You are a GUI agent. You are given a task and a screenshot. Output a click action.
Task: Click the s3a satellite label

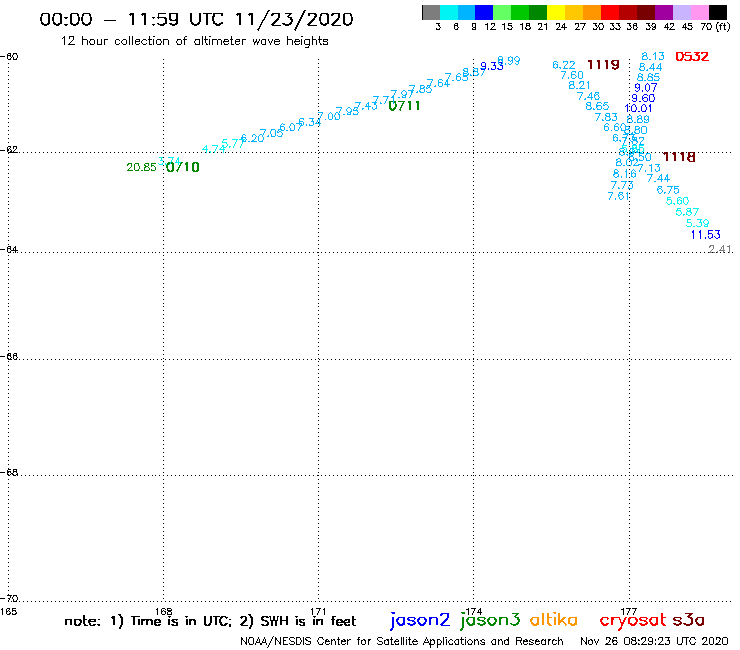[689, 620]
